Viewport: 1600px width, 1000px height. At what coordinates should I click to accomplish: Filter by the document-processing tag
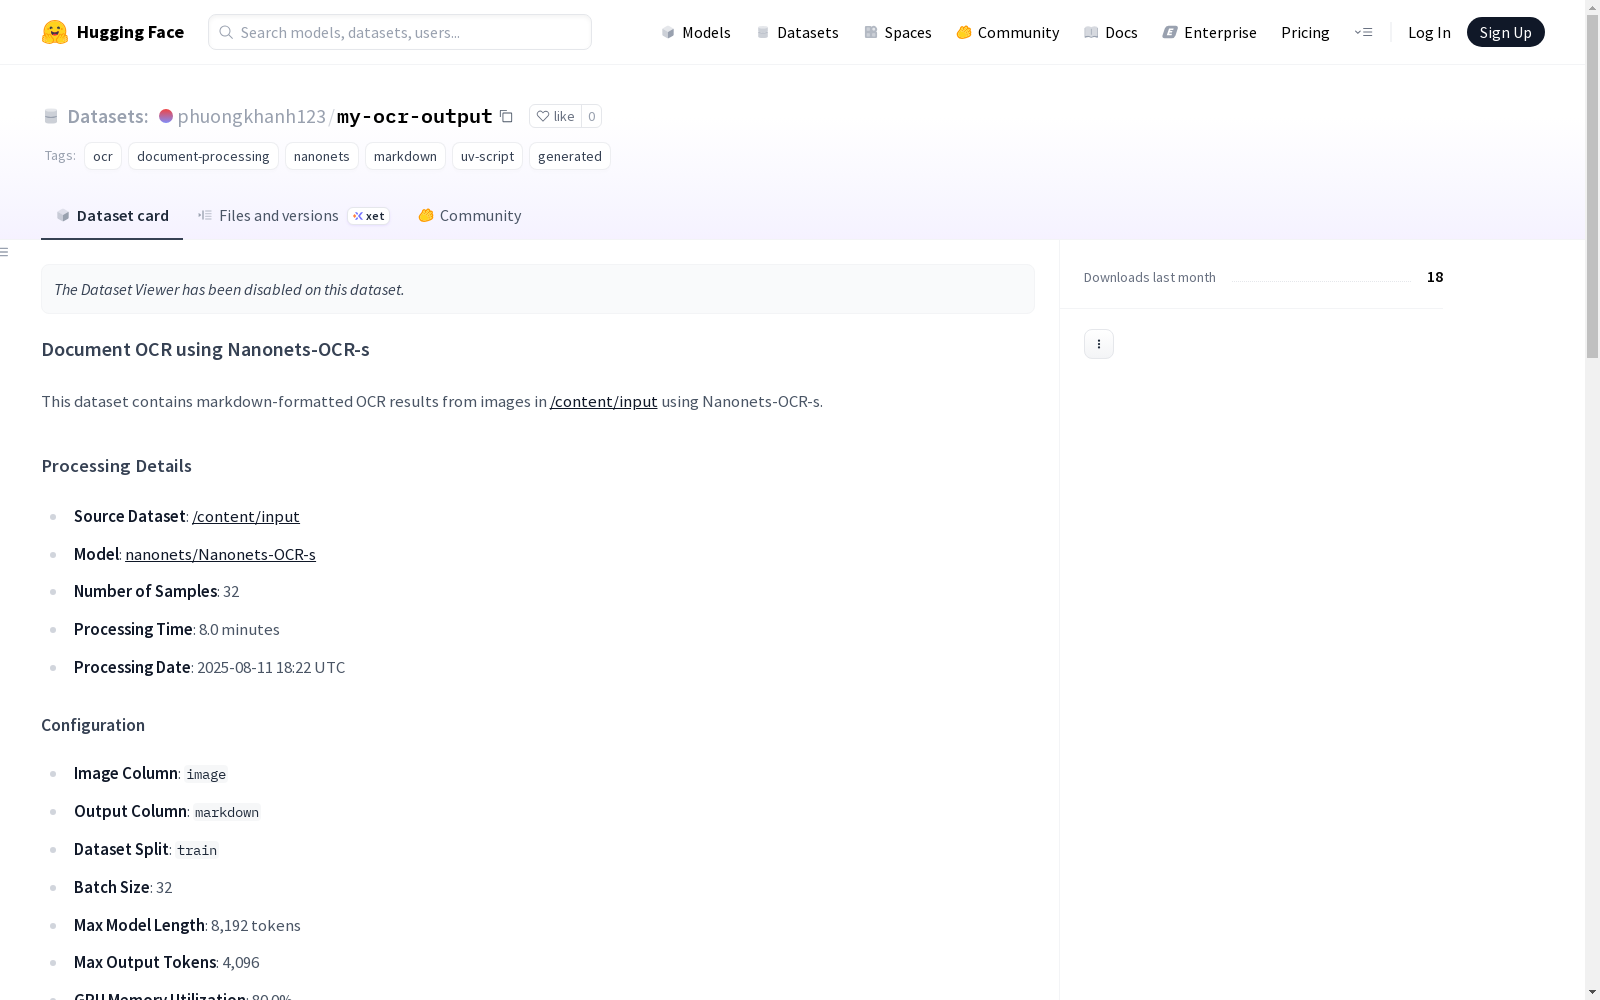coord(203,156)
